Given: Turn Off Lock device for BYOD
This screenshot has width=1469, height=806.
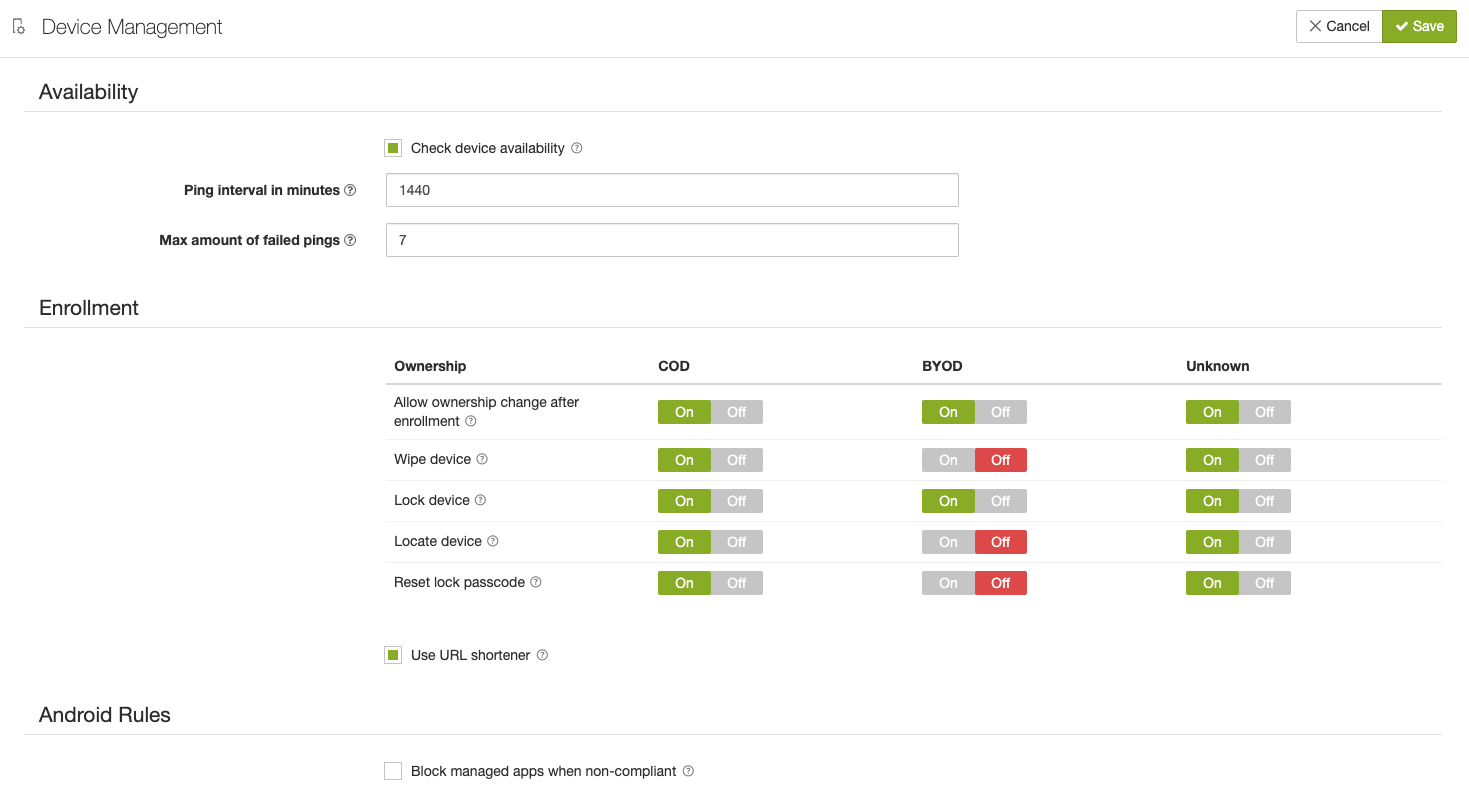Looking at the screenshot, I should click(x=1001, y=501).
